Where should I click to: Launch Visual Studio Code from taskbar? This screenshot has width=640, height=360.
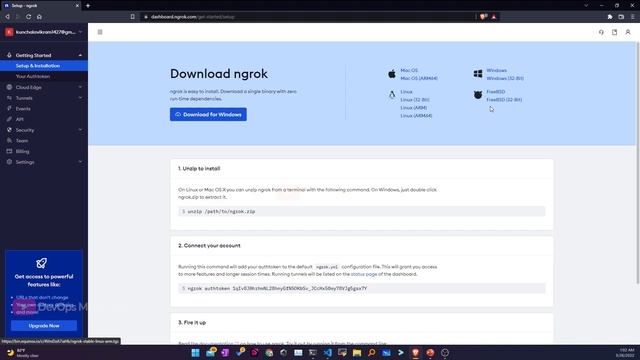pos(328,353)
